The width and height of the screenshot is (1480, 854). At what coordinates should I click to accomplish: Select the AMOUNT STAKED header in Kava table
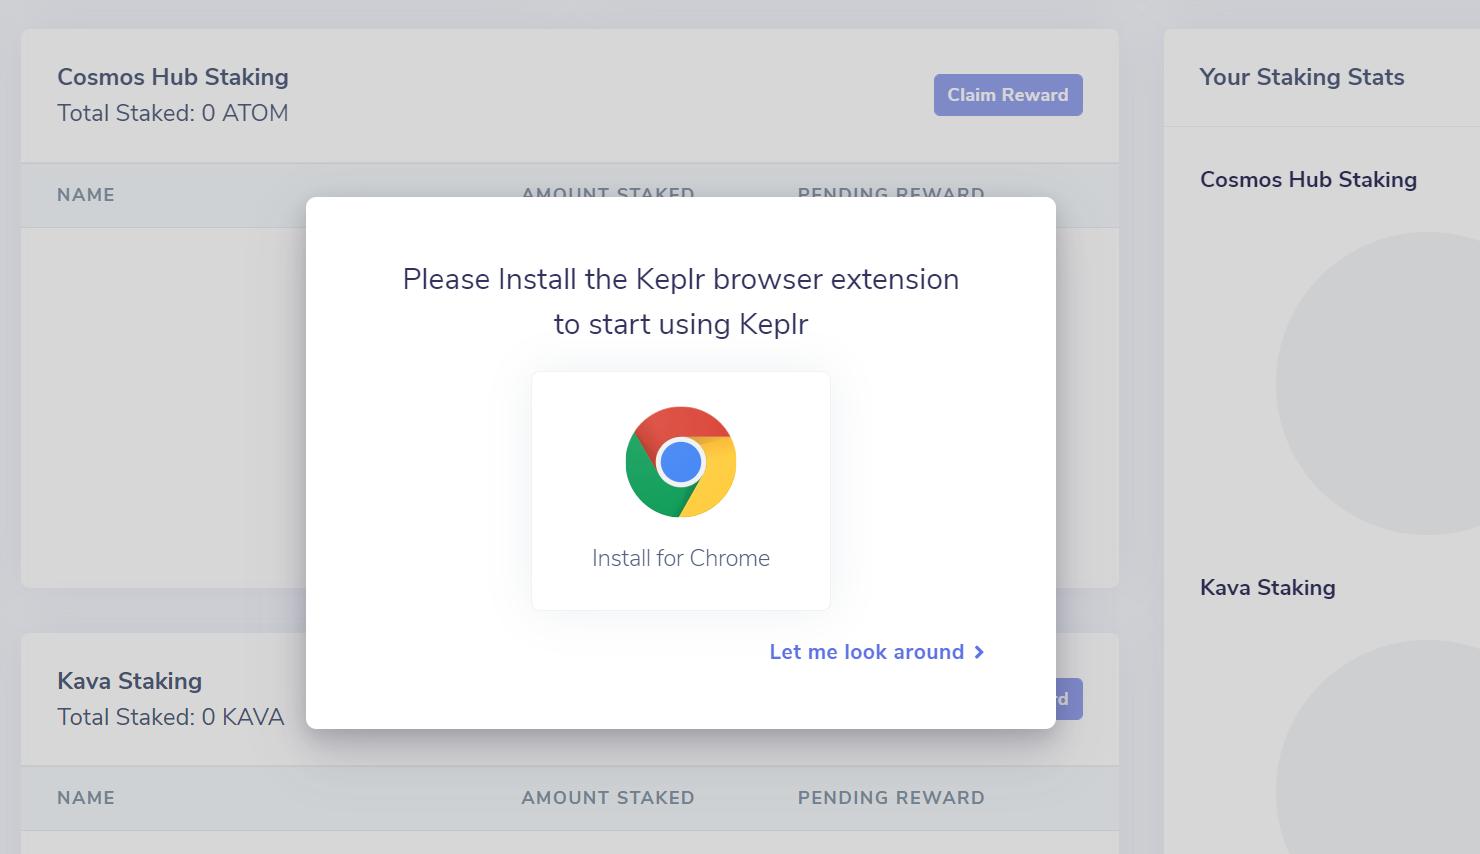(x=608, y=798)
